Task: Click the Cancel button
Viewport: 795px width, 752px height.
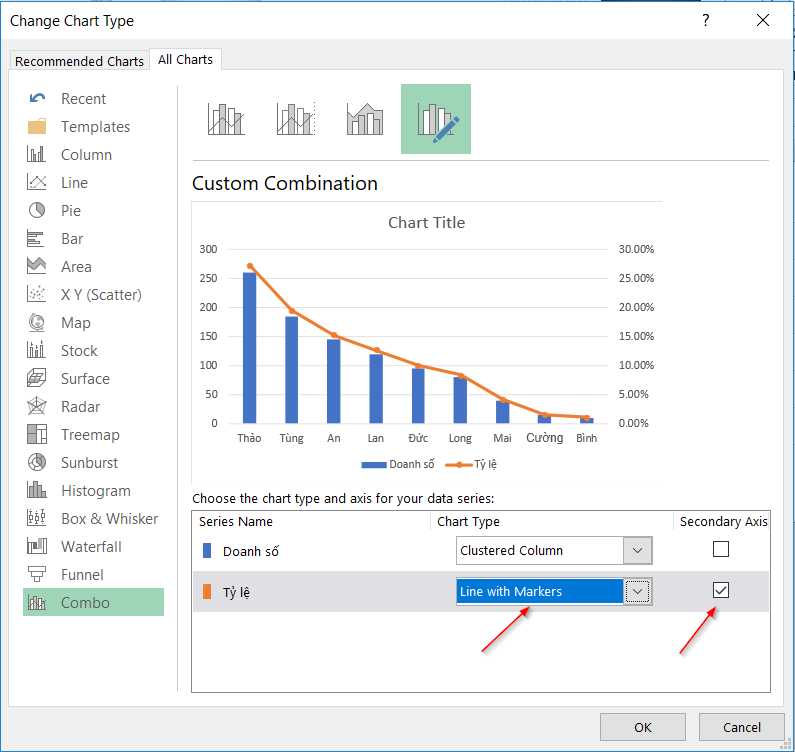Action: pyautogui.click(x=742, y=727)
